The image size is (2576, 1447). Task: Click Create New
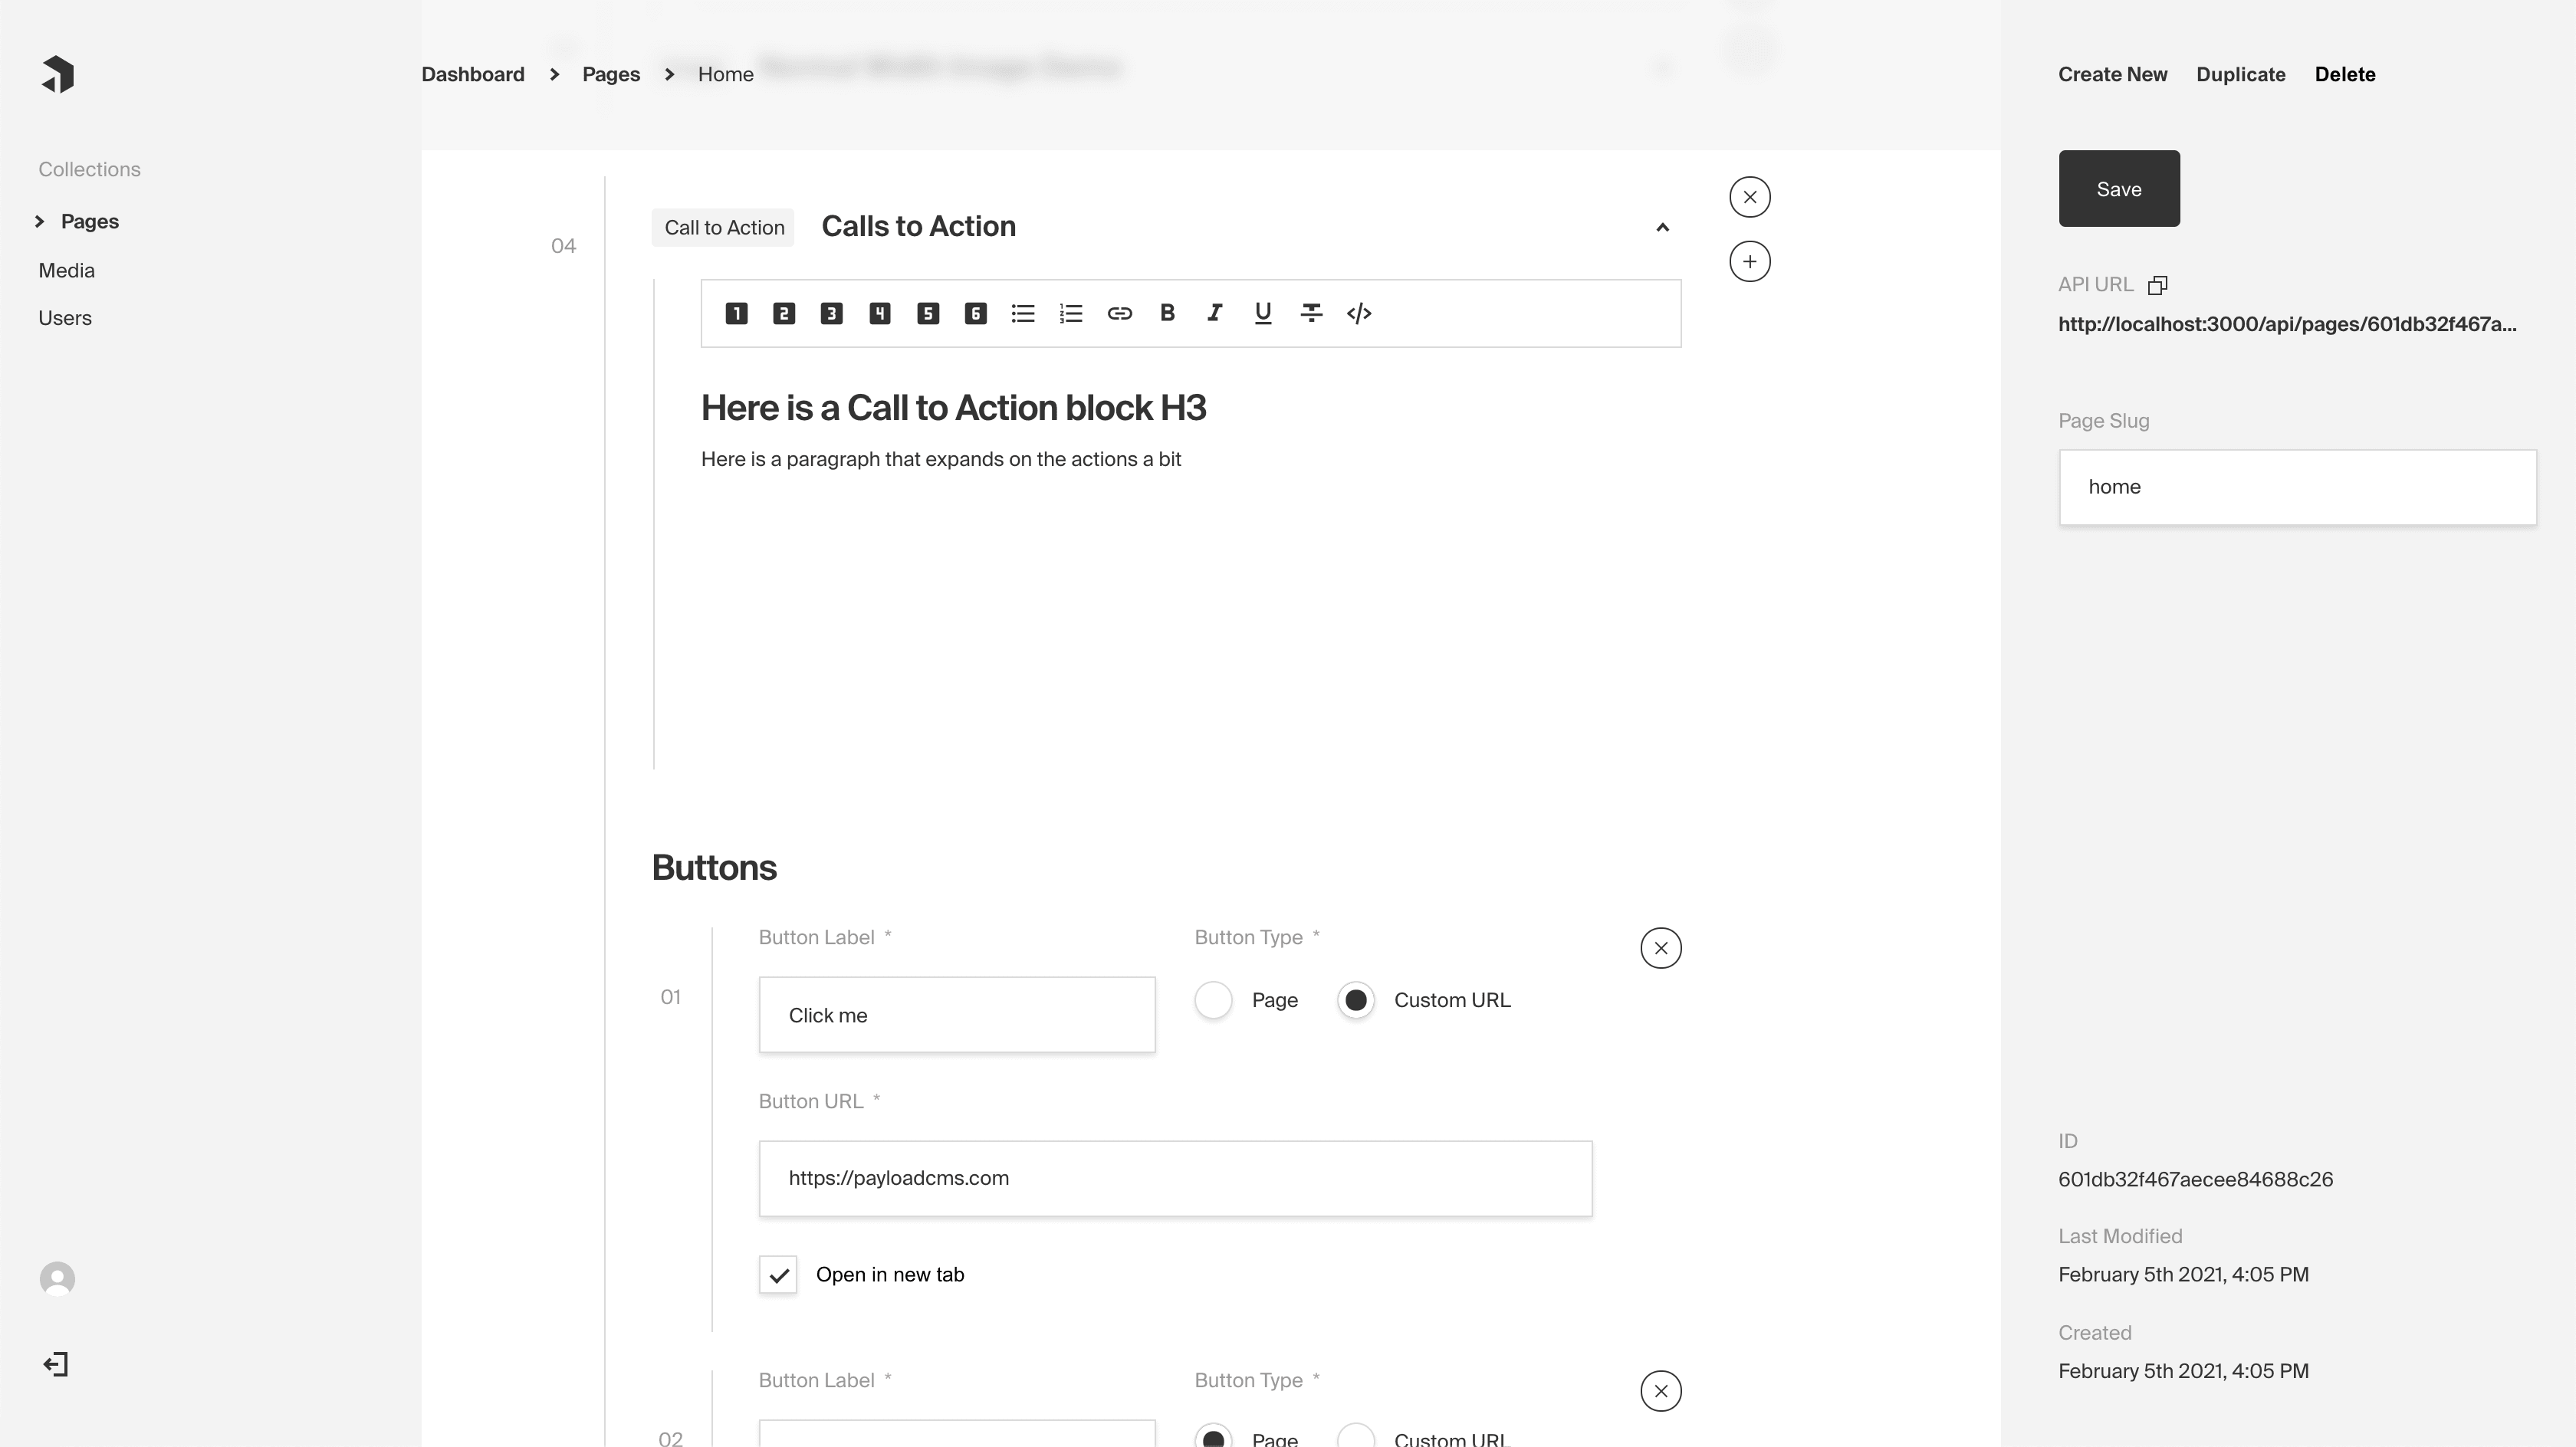point(2113,74)
